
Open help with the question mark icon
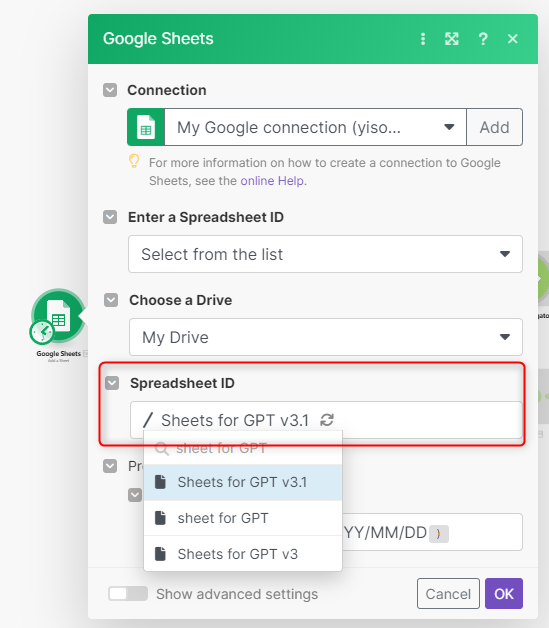coord(483,39)
